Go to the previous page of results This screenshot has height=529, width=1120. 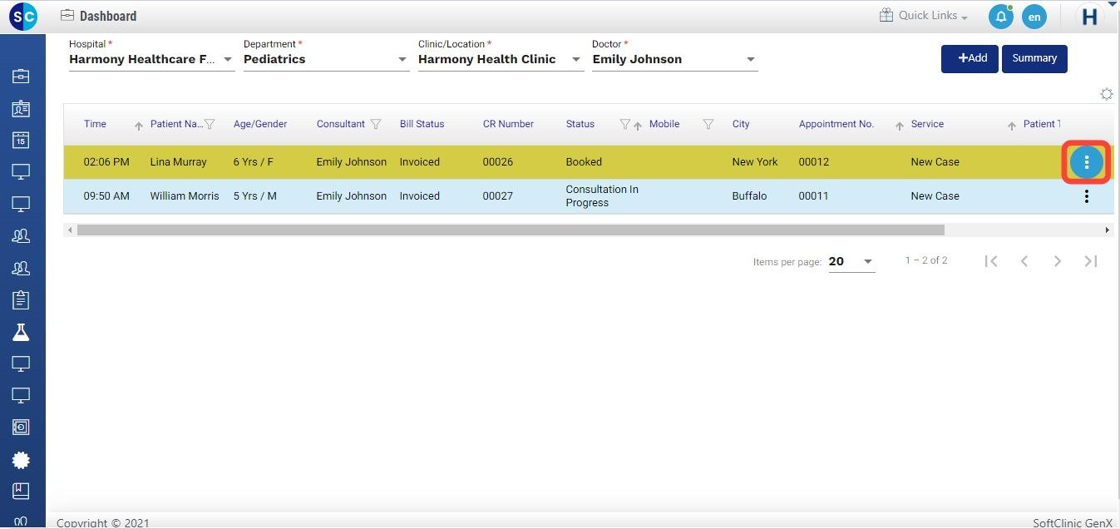(x=1024, y=261)
